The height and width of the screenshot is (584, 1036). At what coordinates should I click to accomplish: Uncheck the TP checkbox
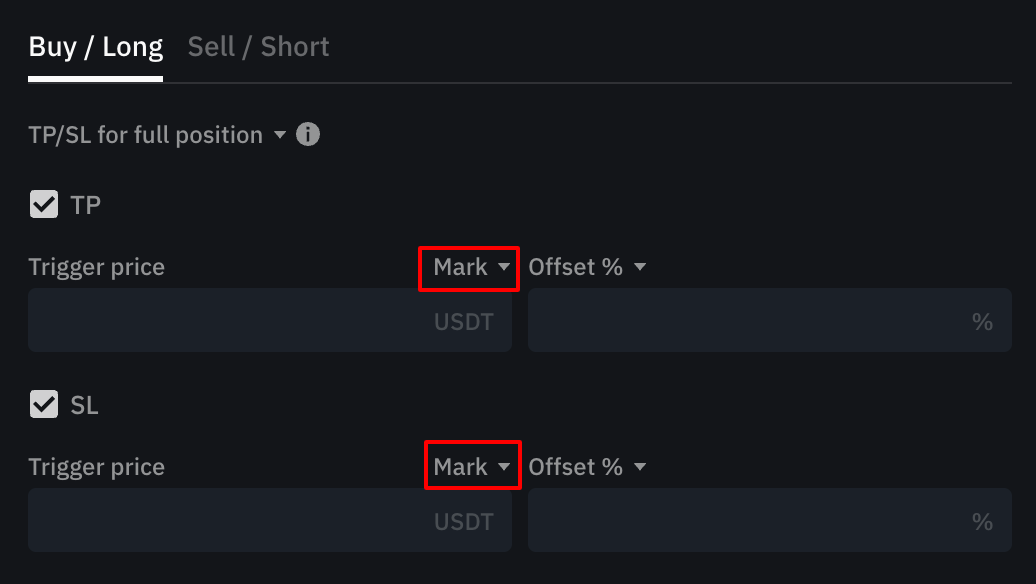[x=44, y=204]
